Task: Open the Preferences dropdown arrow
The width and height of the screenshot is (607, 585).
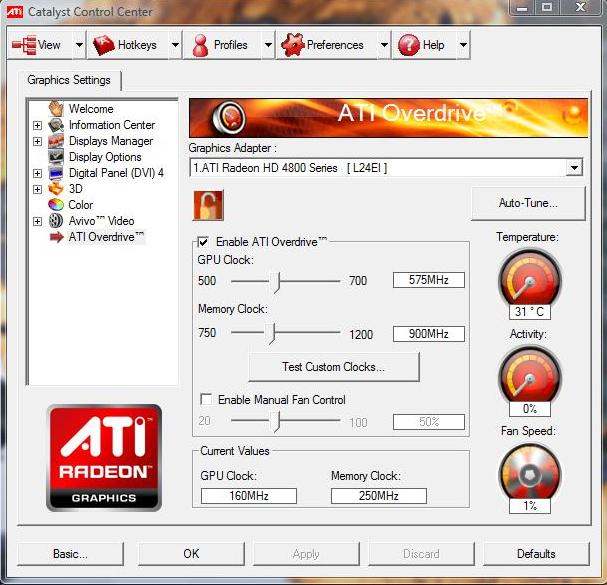Action: point(384,45)
